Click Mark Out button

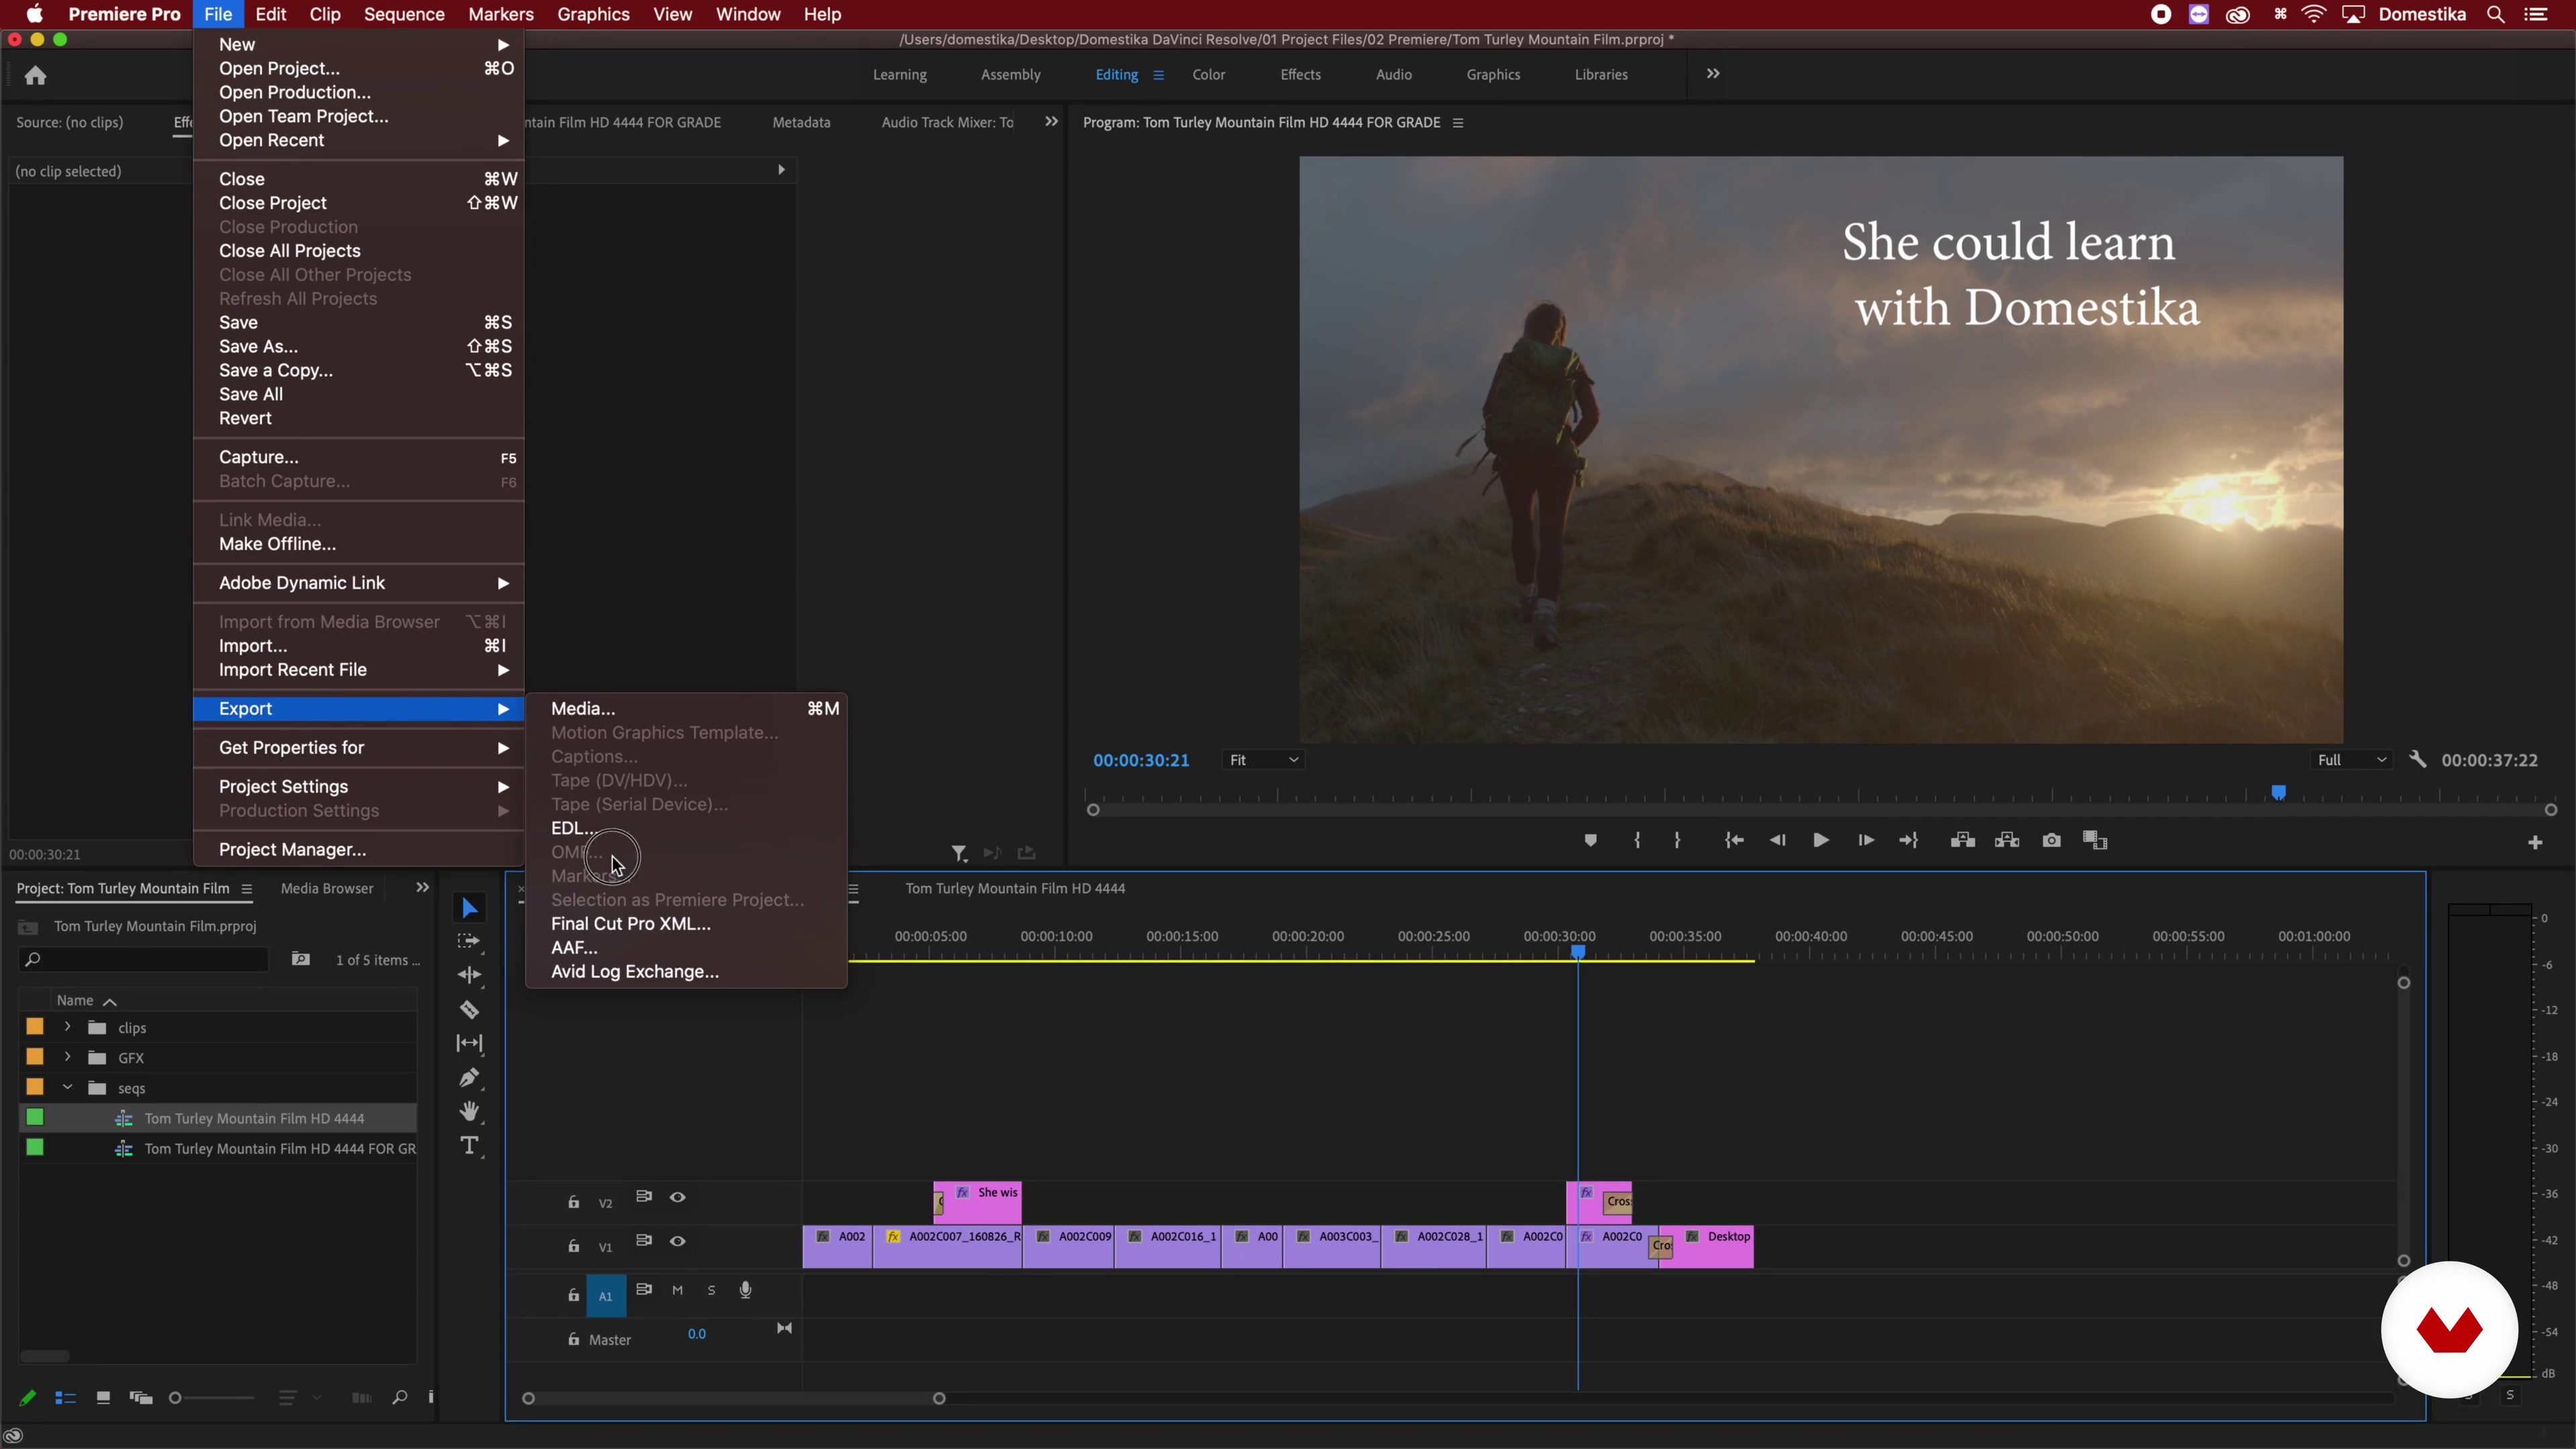[x=1677, y=841]
